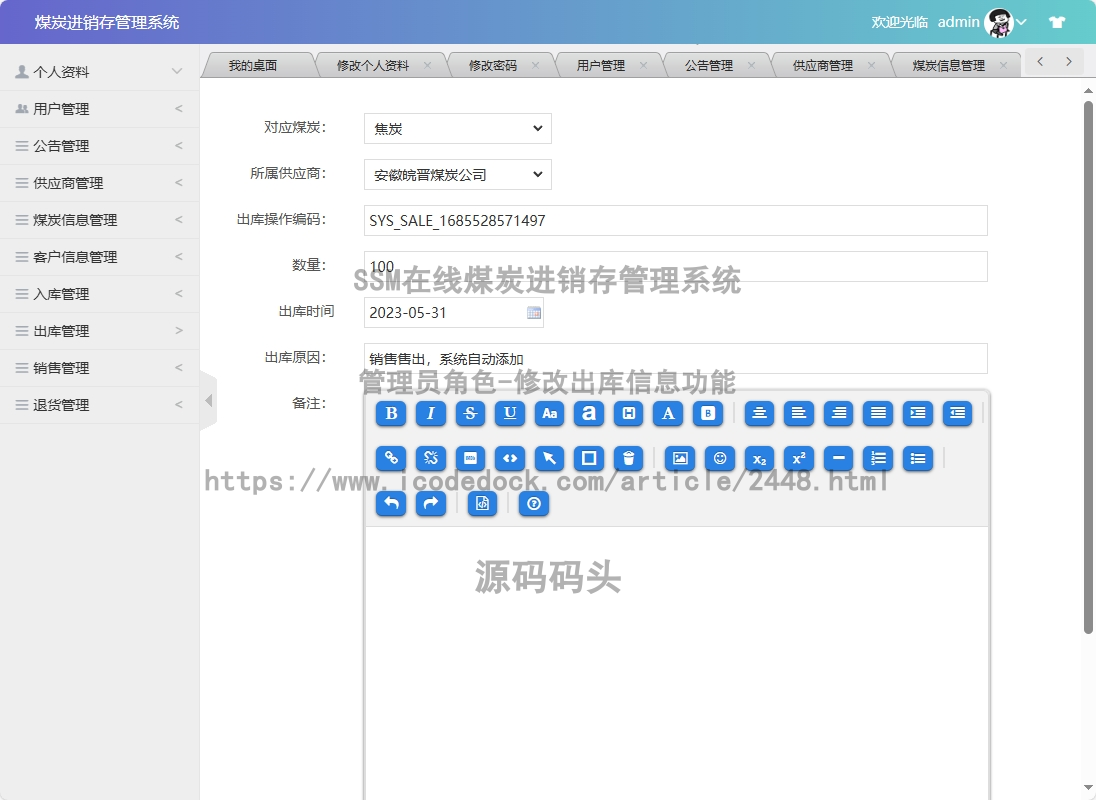Expand 煤炭信息管理 sidebar menu
Image resolution: width=1096 pixels, height=800 pixels.
pyautogui.click(x=99, y=220)
